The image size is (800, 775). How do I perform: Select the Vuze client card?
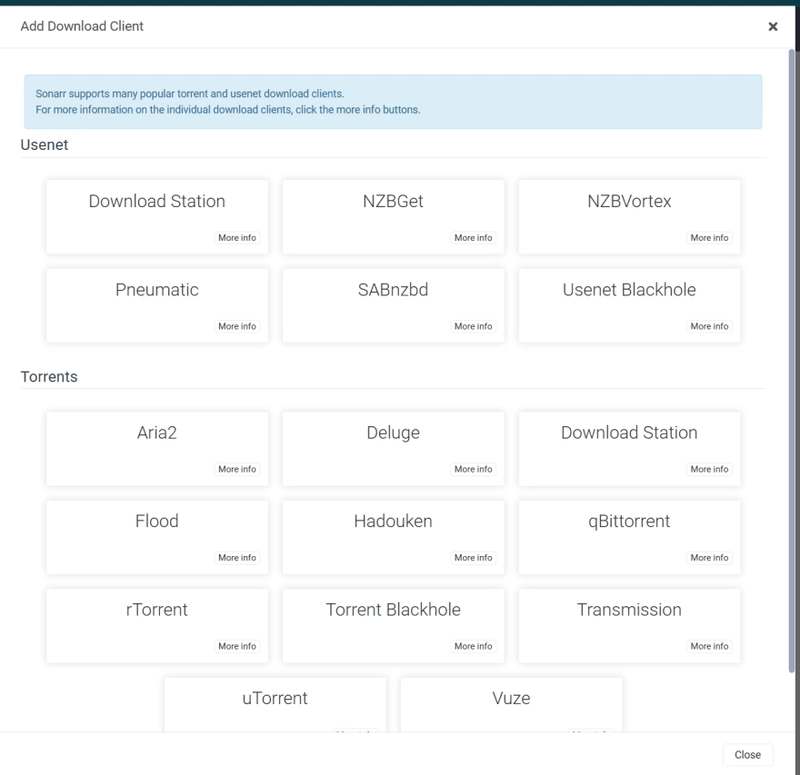click(x=511, y=705)
